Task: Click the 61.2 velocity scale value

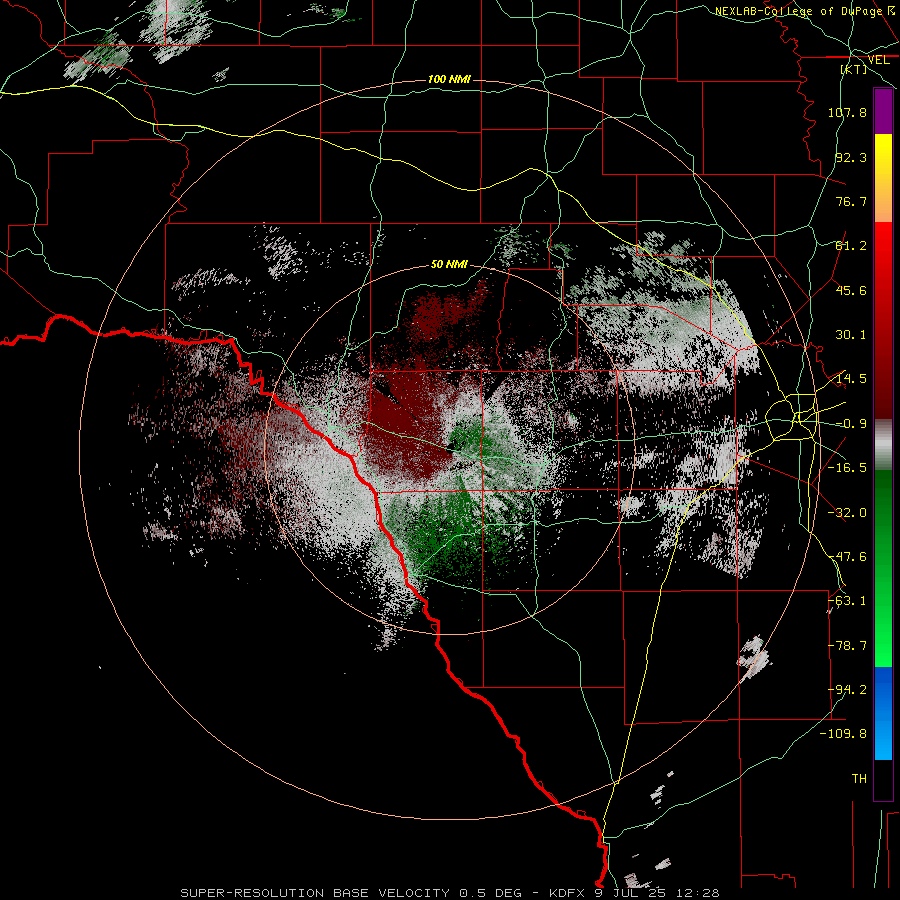Action: [x=851, y=246]
